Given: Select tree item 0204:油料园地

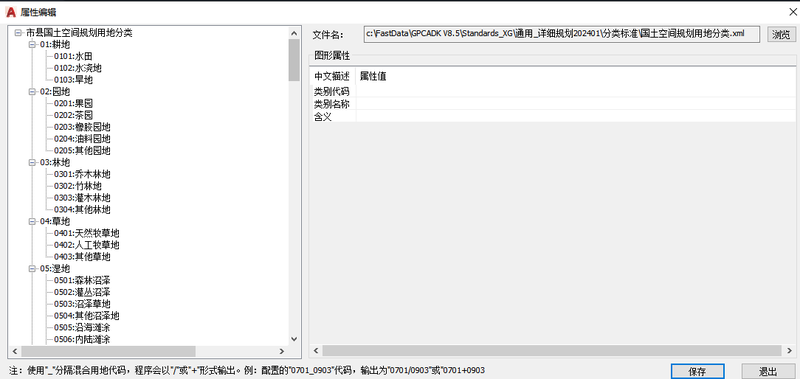Looking at the screenshot, I should [82, 139].
